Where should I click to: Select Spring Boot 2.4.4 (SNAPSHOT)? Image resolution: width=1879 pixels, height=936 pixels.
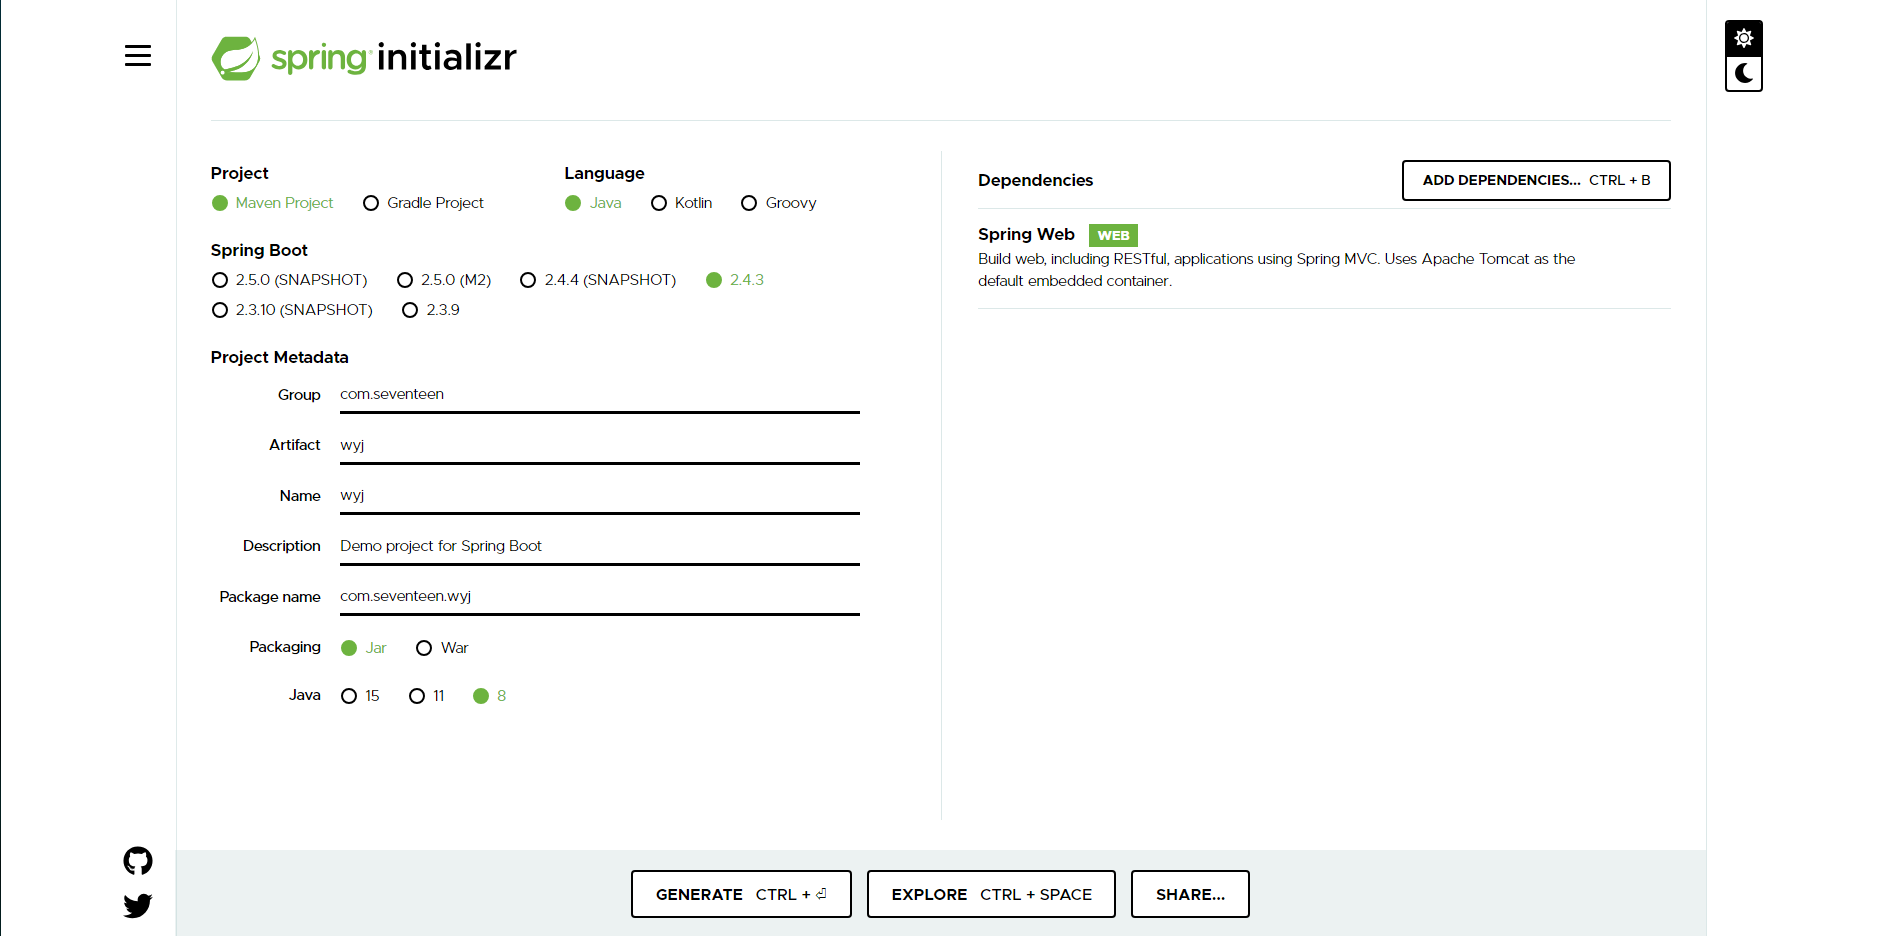point(599,280)
